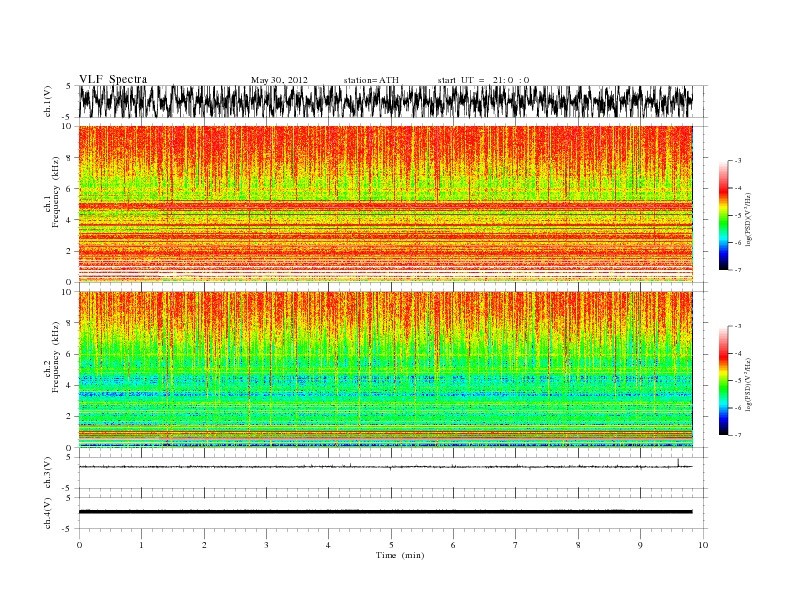This screenshot has width=792, height=612.
Task: Click the "-5" tick on the ch.4(V) axis
Action: pyautogui.click(x=68, y=529)
